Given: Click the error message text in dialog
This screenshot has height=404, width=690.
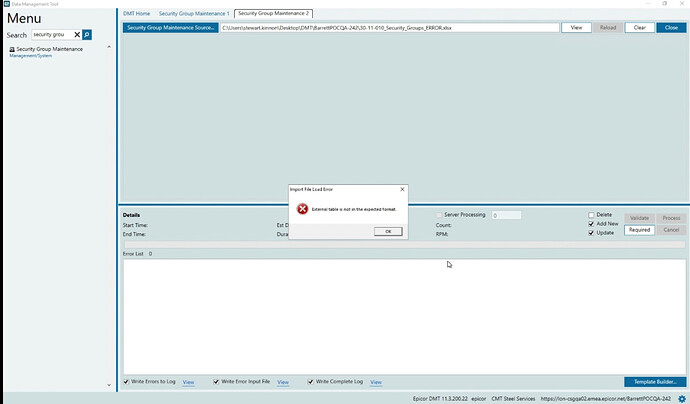Looking at the screenshot, I should (354, 209).
